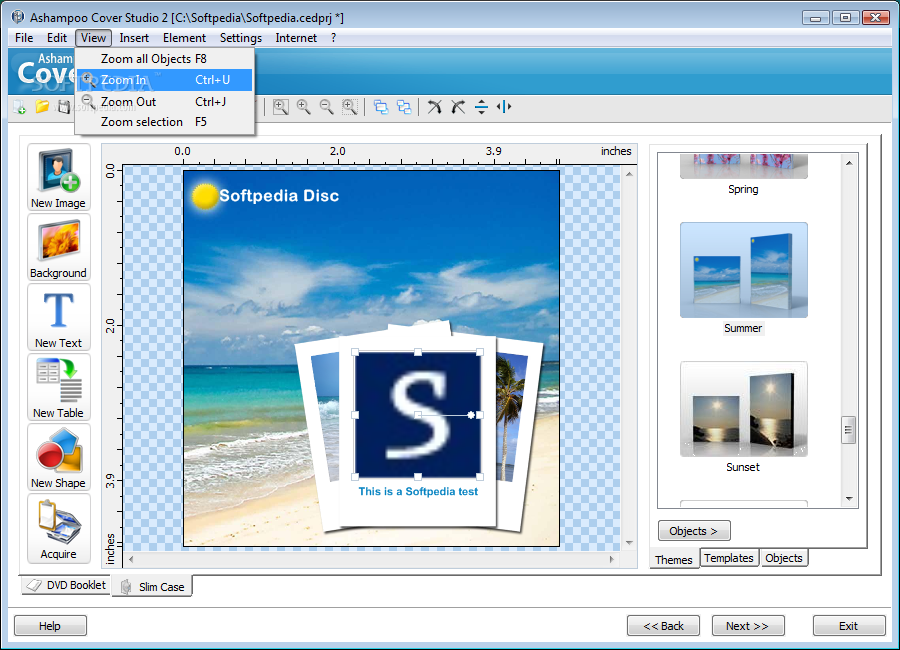Screen dimensions: 900x650
Task: Click themes list scroll up arrow
Action: tap(849, 163)
